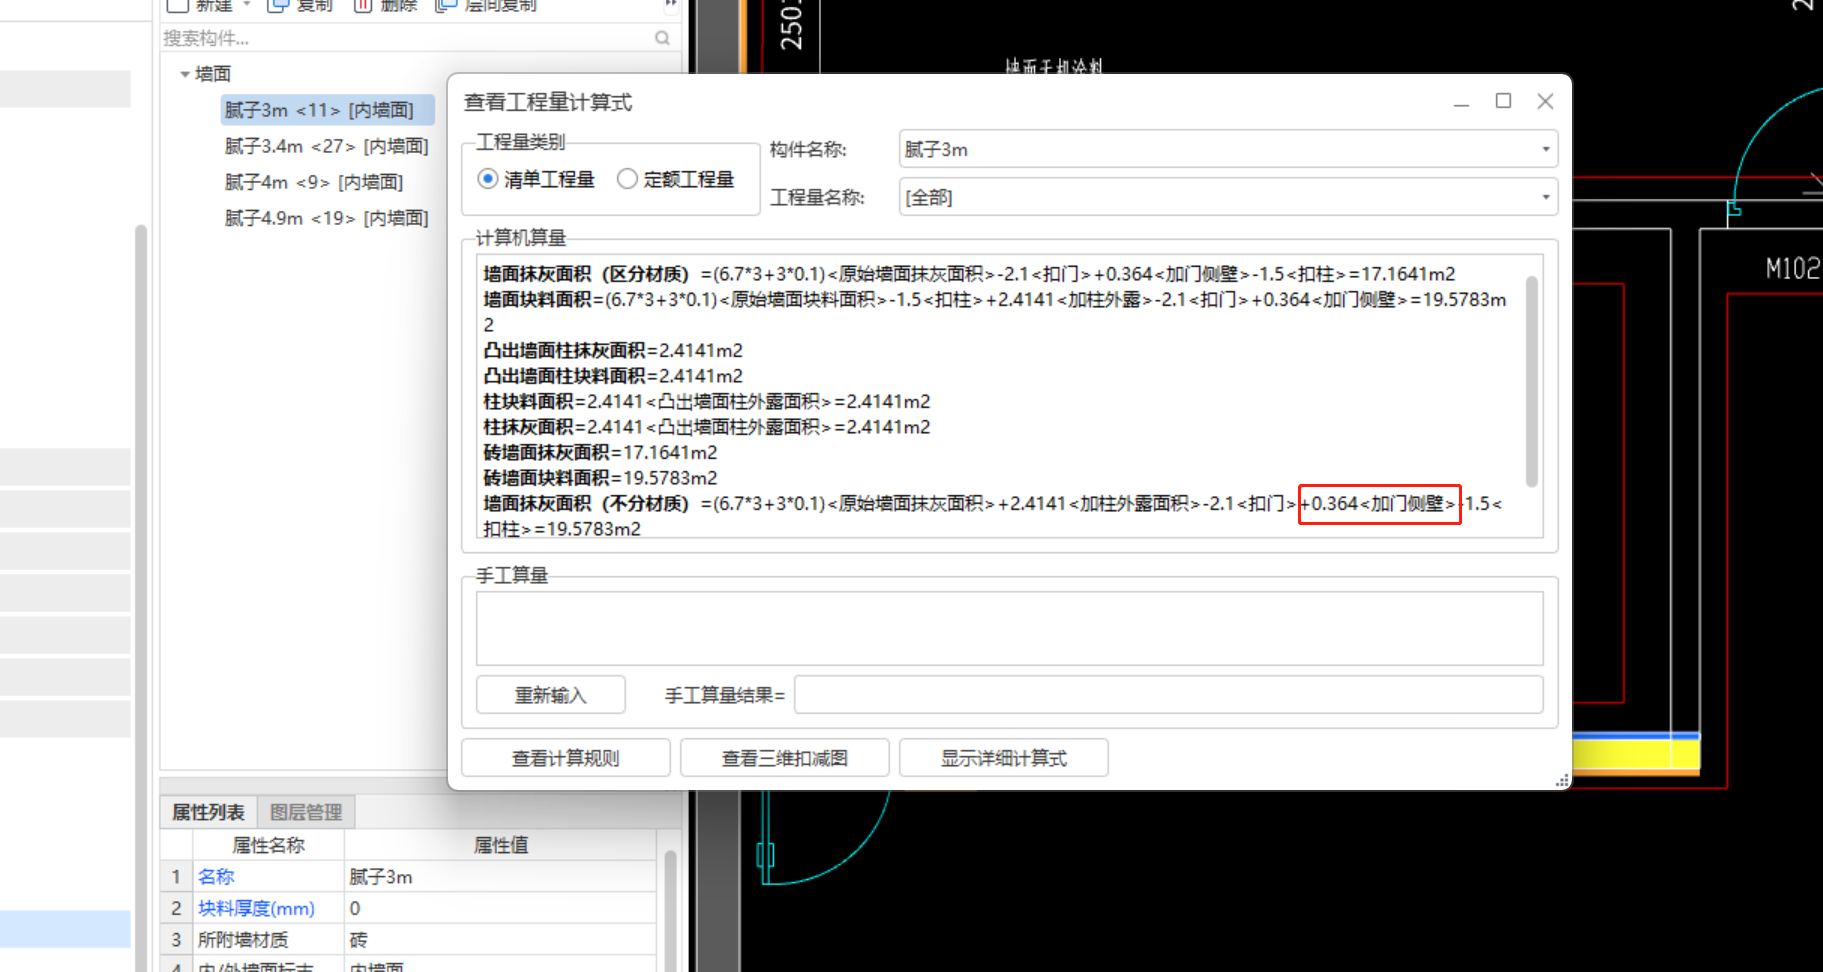
Task: Click the 显示详细计算式 button
Action: point(1004,758)
